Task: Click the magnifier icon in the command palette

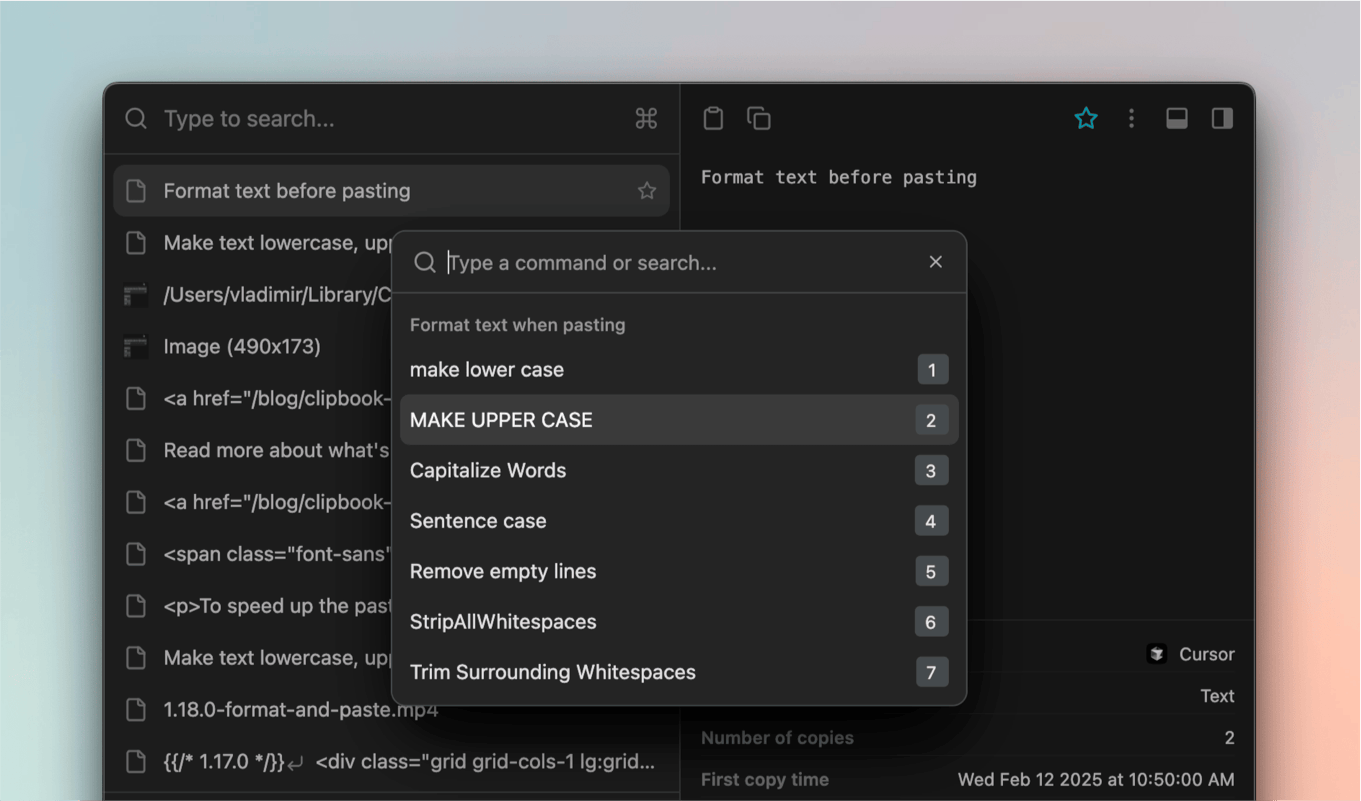Action: 424,262
